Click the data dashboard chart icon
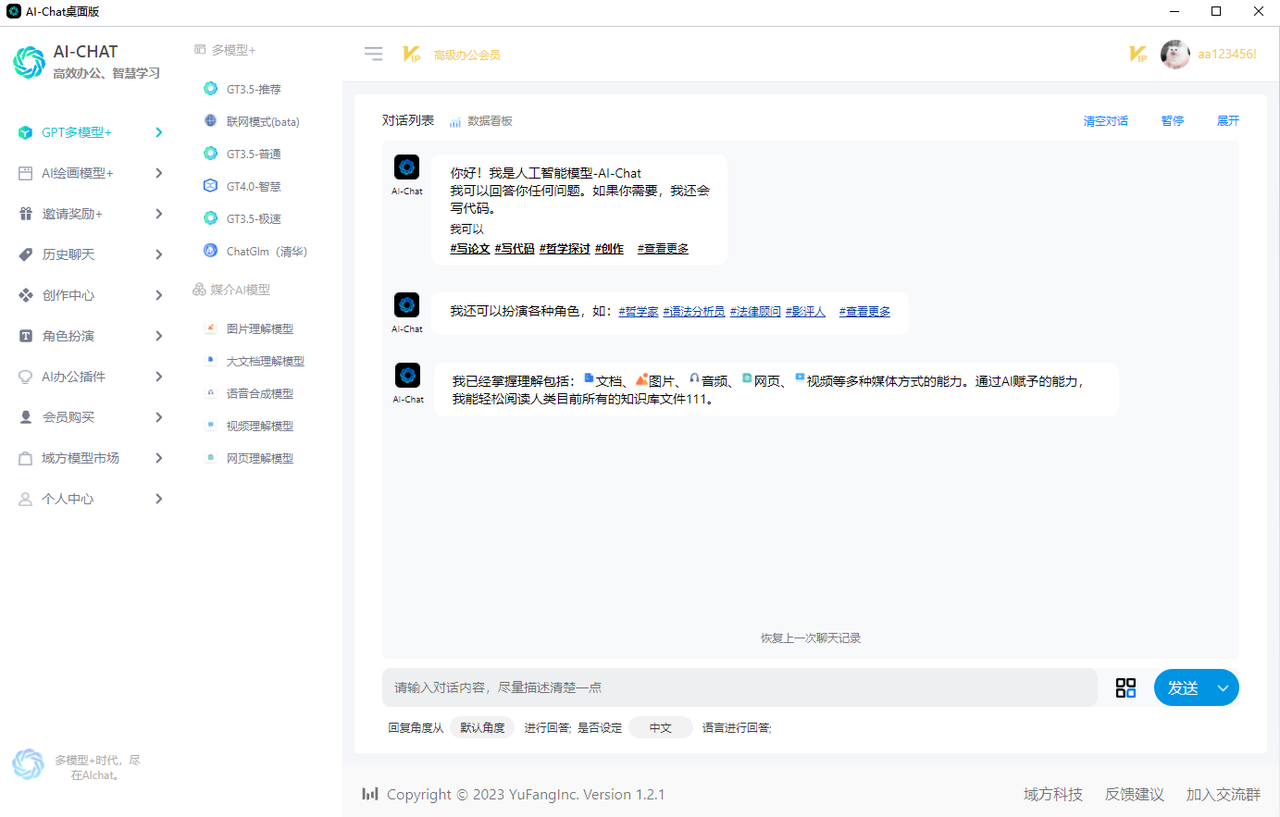 pyautogui.click(x=455, y=121)
